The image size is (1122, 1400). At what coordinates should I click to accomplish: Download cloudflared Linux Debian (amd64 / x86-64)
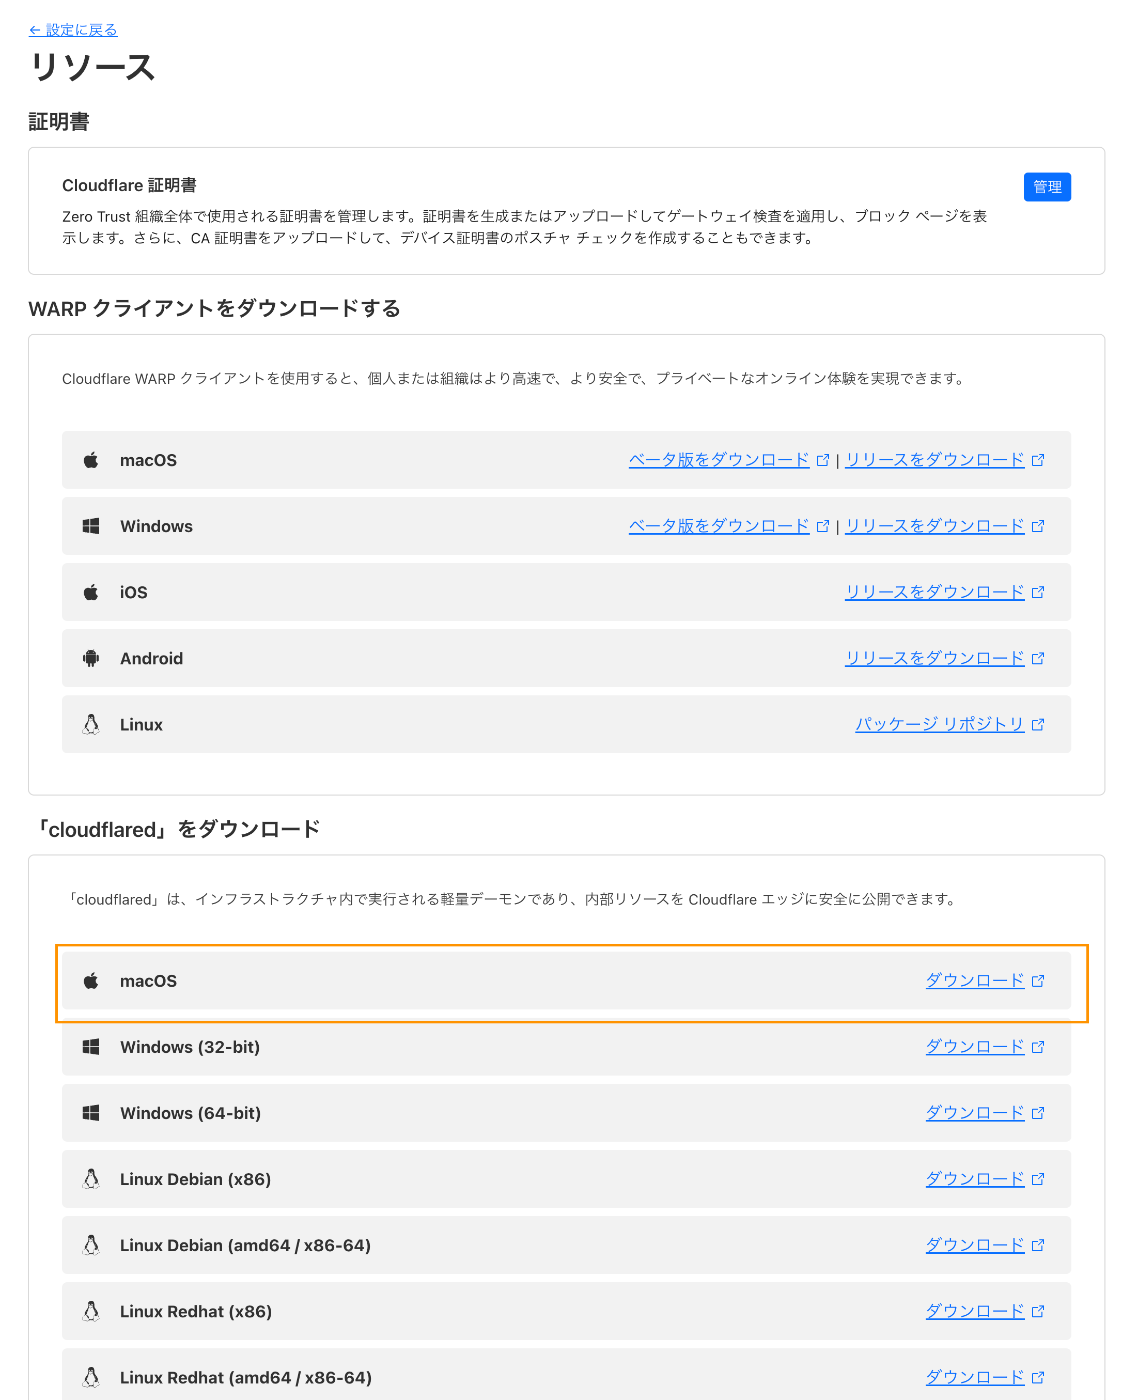pos(975,1245)
